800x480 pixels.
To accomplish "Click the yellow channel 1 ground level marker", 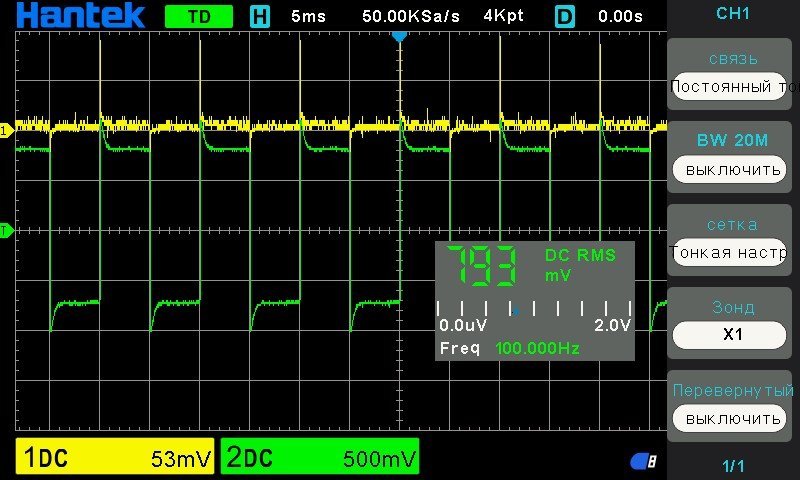I will 6,131.
